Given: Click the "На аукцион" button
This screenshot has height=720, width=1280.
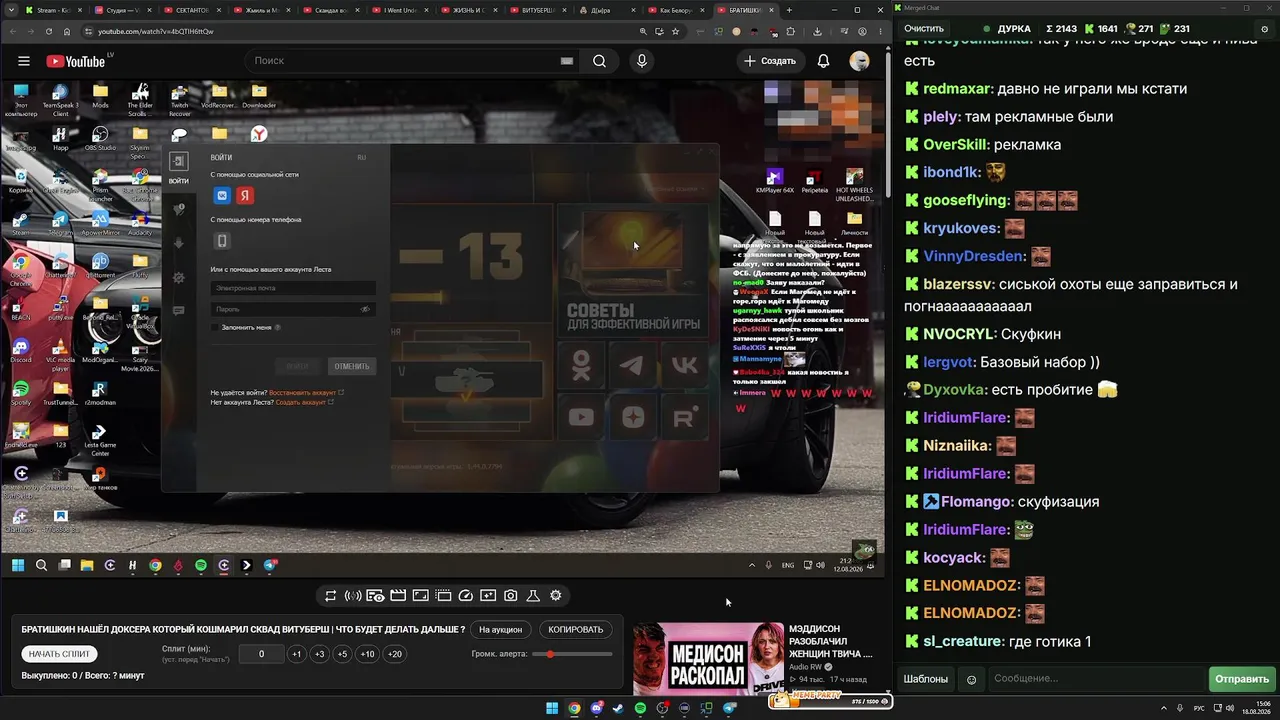Looking at the screenshot, I should pos(500,630).
